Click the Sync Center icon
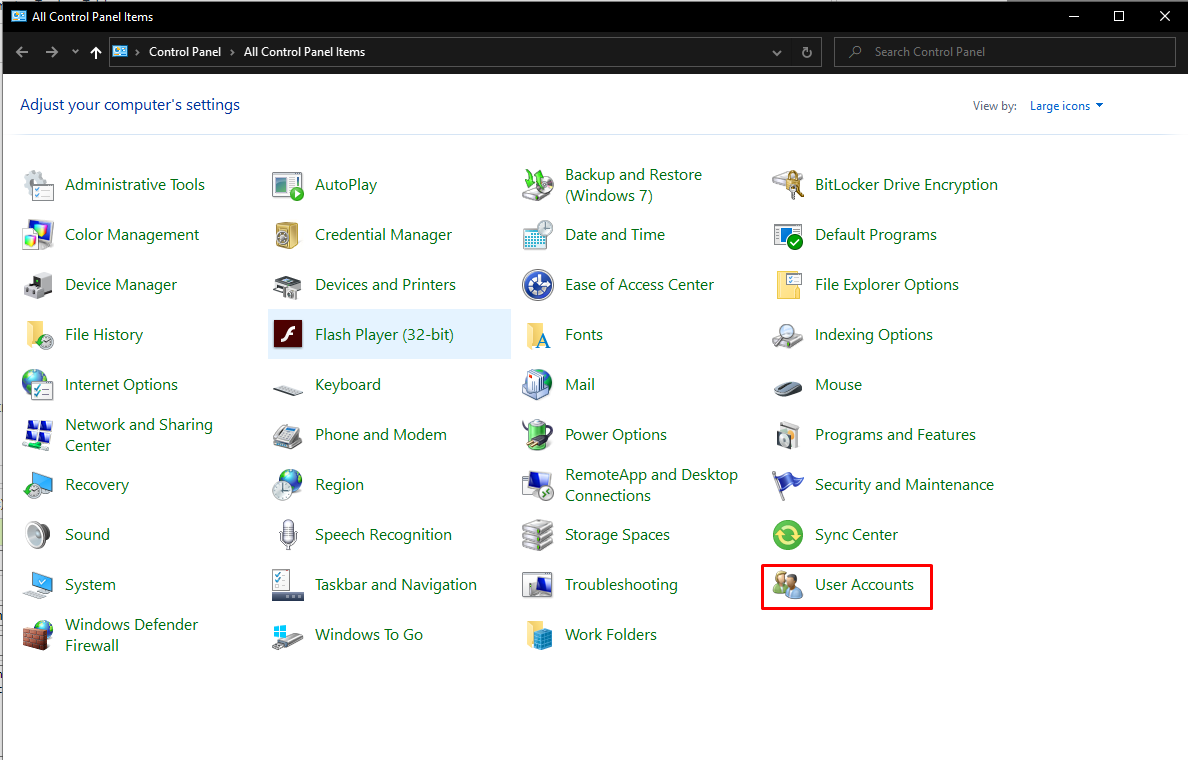1188x760 pixels. point(788,535)
